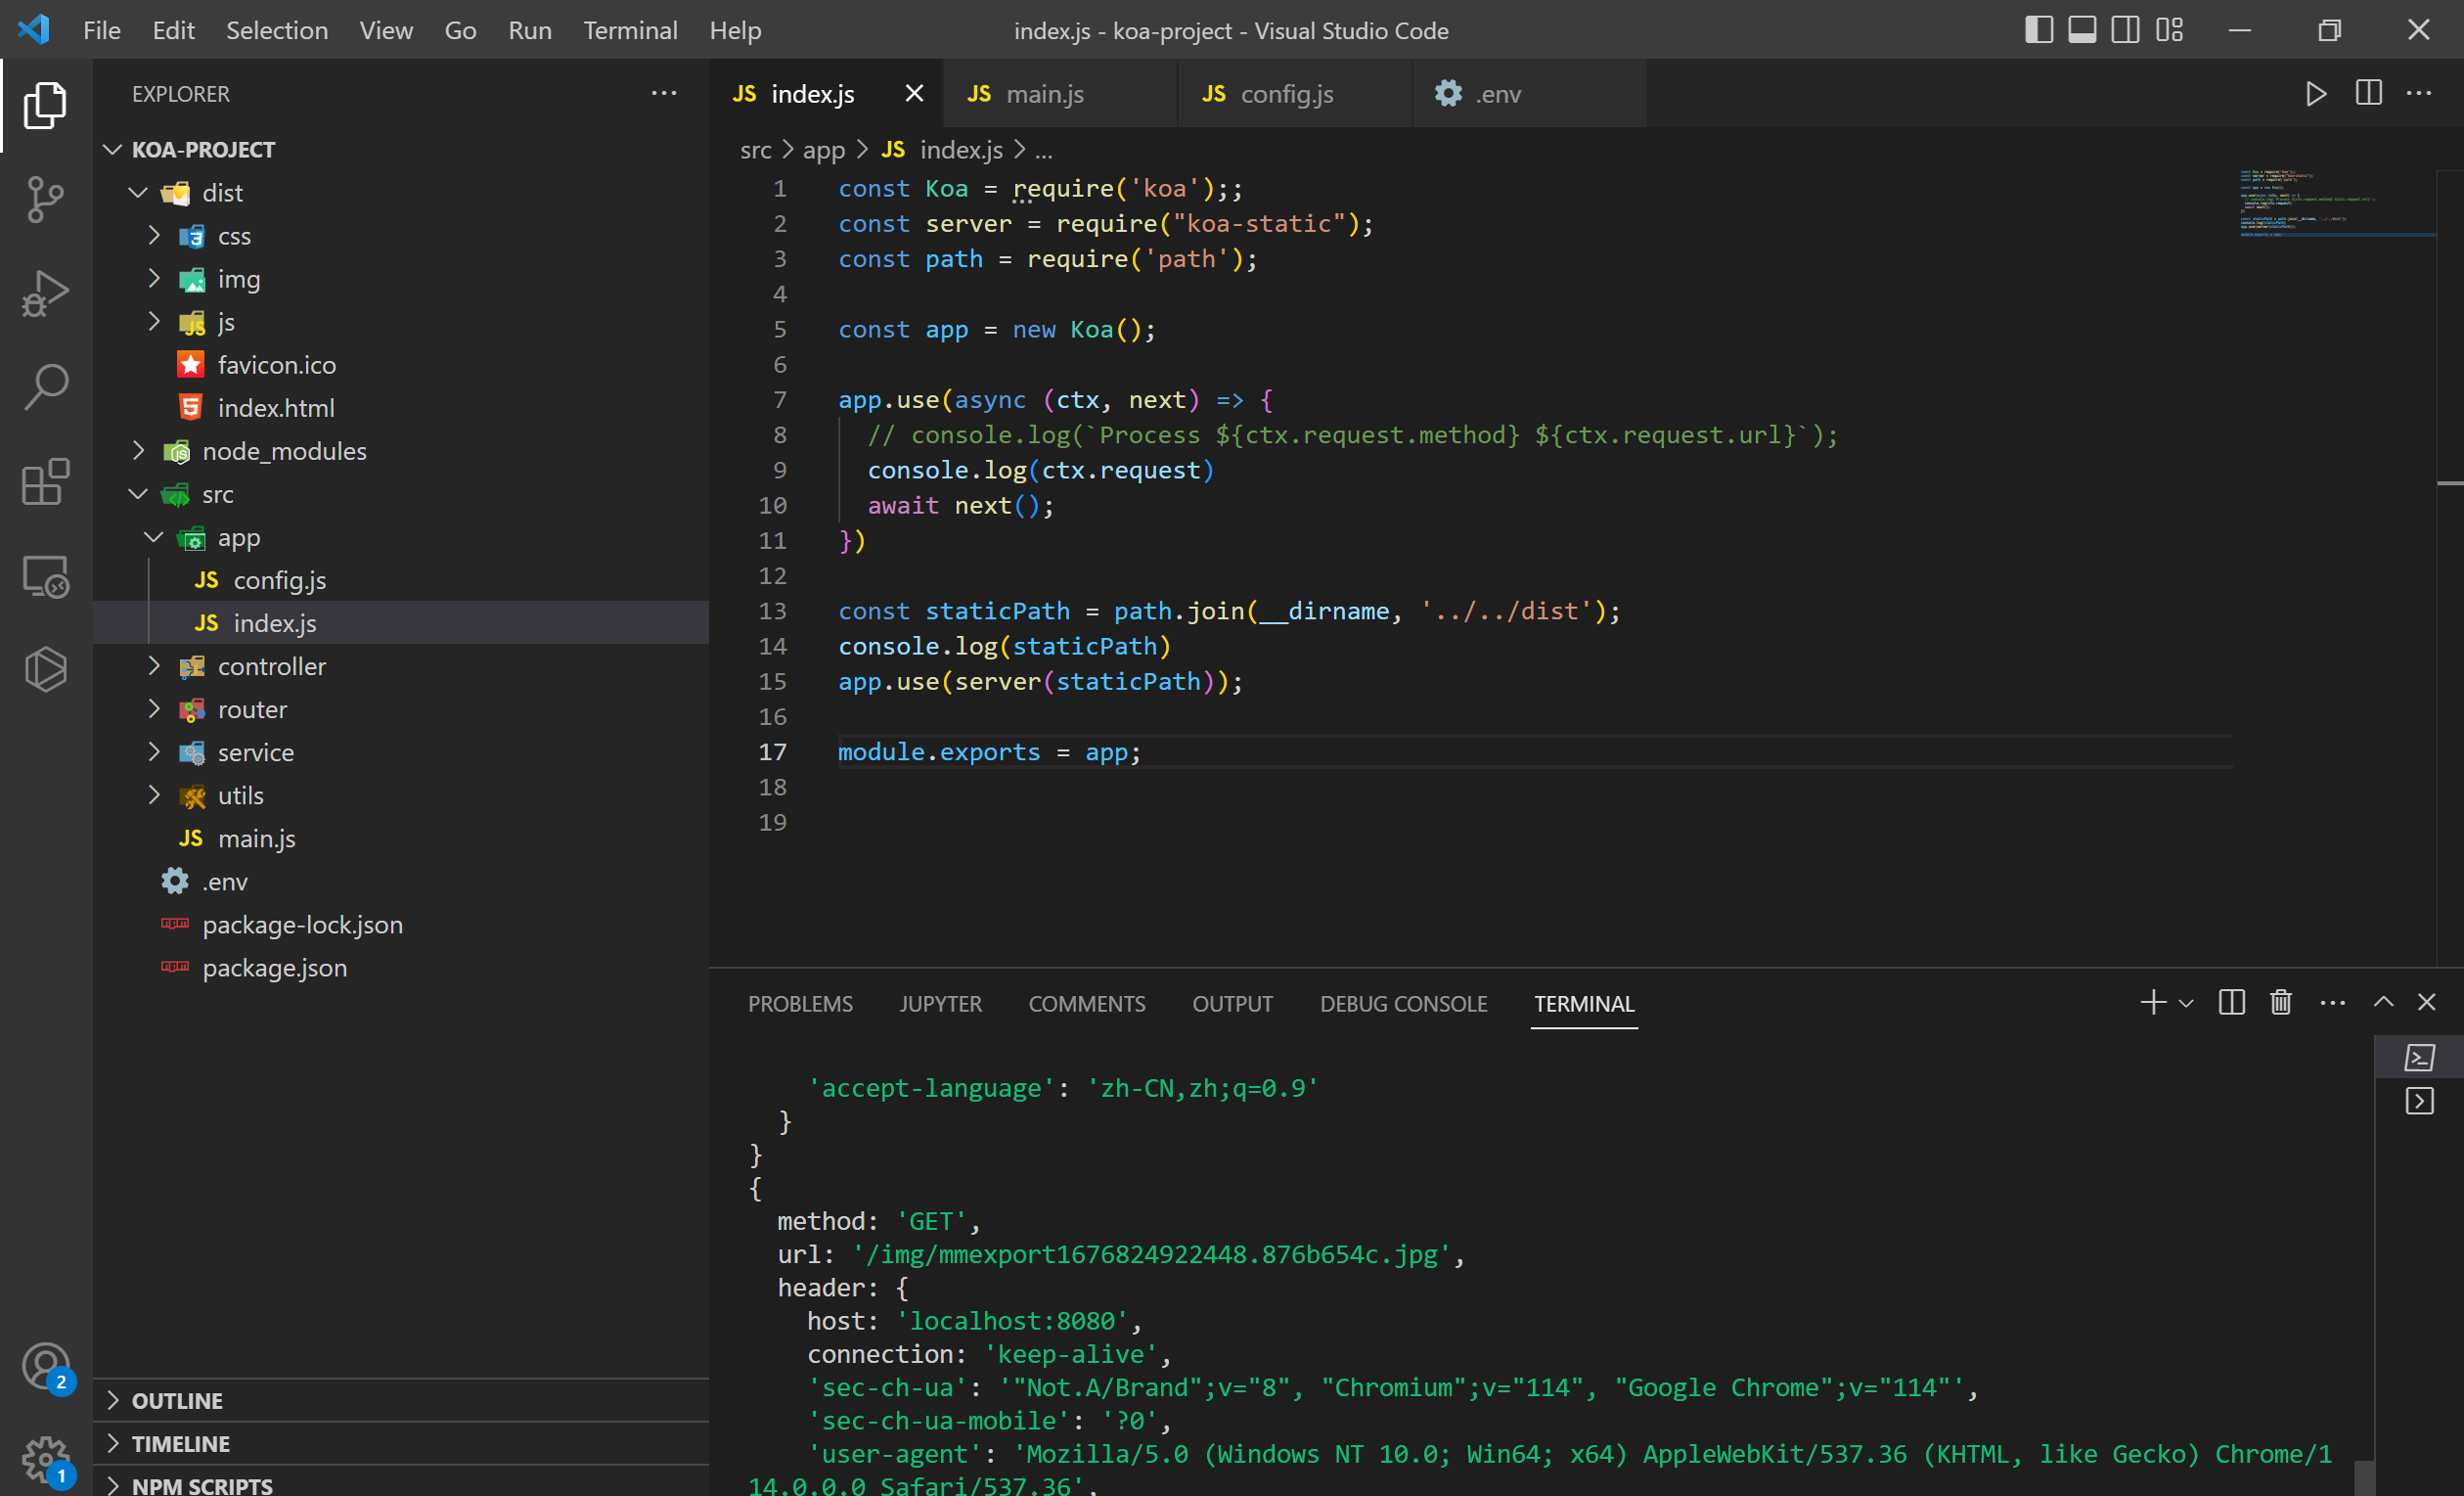Maximize panel size with up chevron
The width and height of the screenshot is (2464, 1496).
pyautogui.click(x=2384, y=1002)
